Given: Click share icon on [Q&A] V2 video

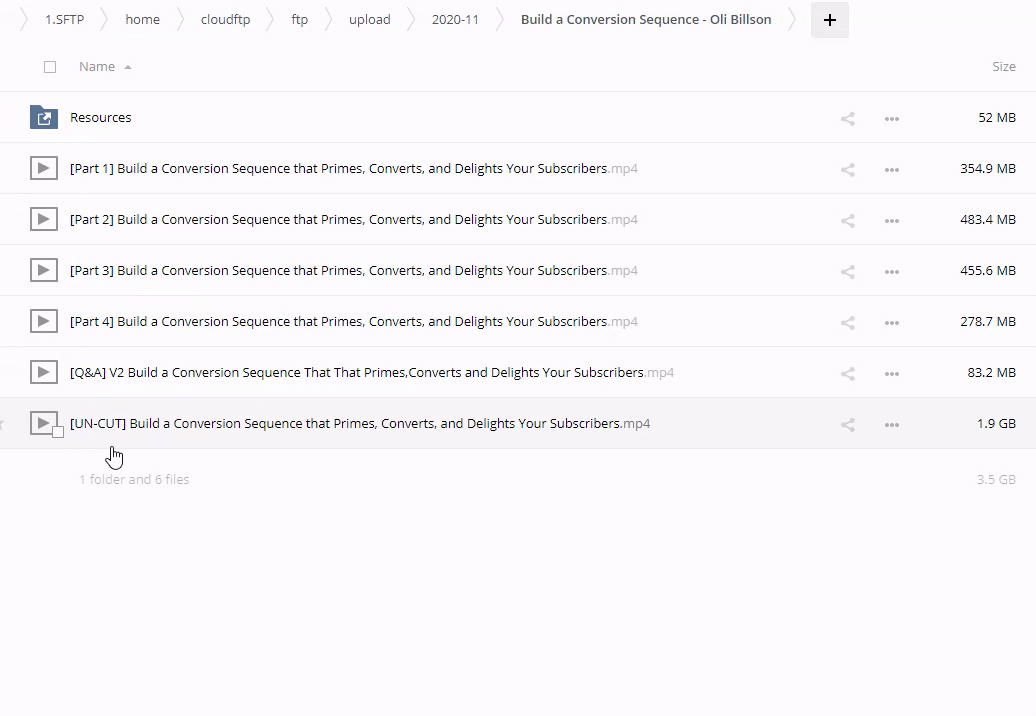Looking at the screenshot, I should click(847, 373).
